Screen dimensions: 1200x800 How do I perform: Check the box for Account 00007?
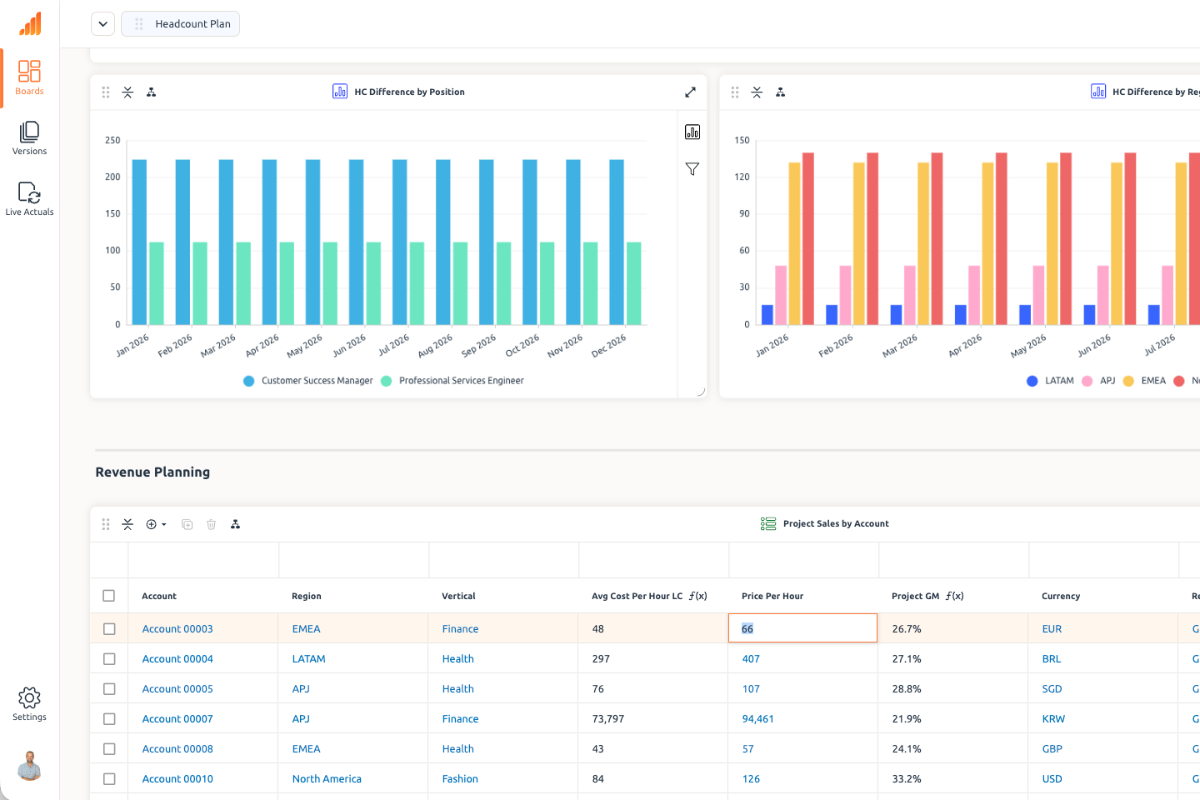[x=109, y=719]
